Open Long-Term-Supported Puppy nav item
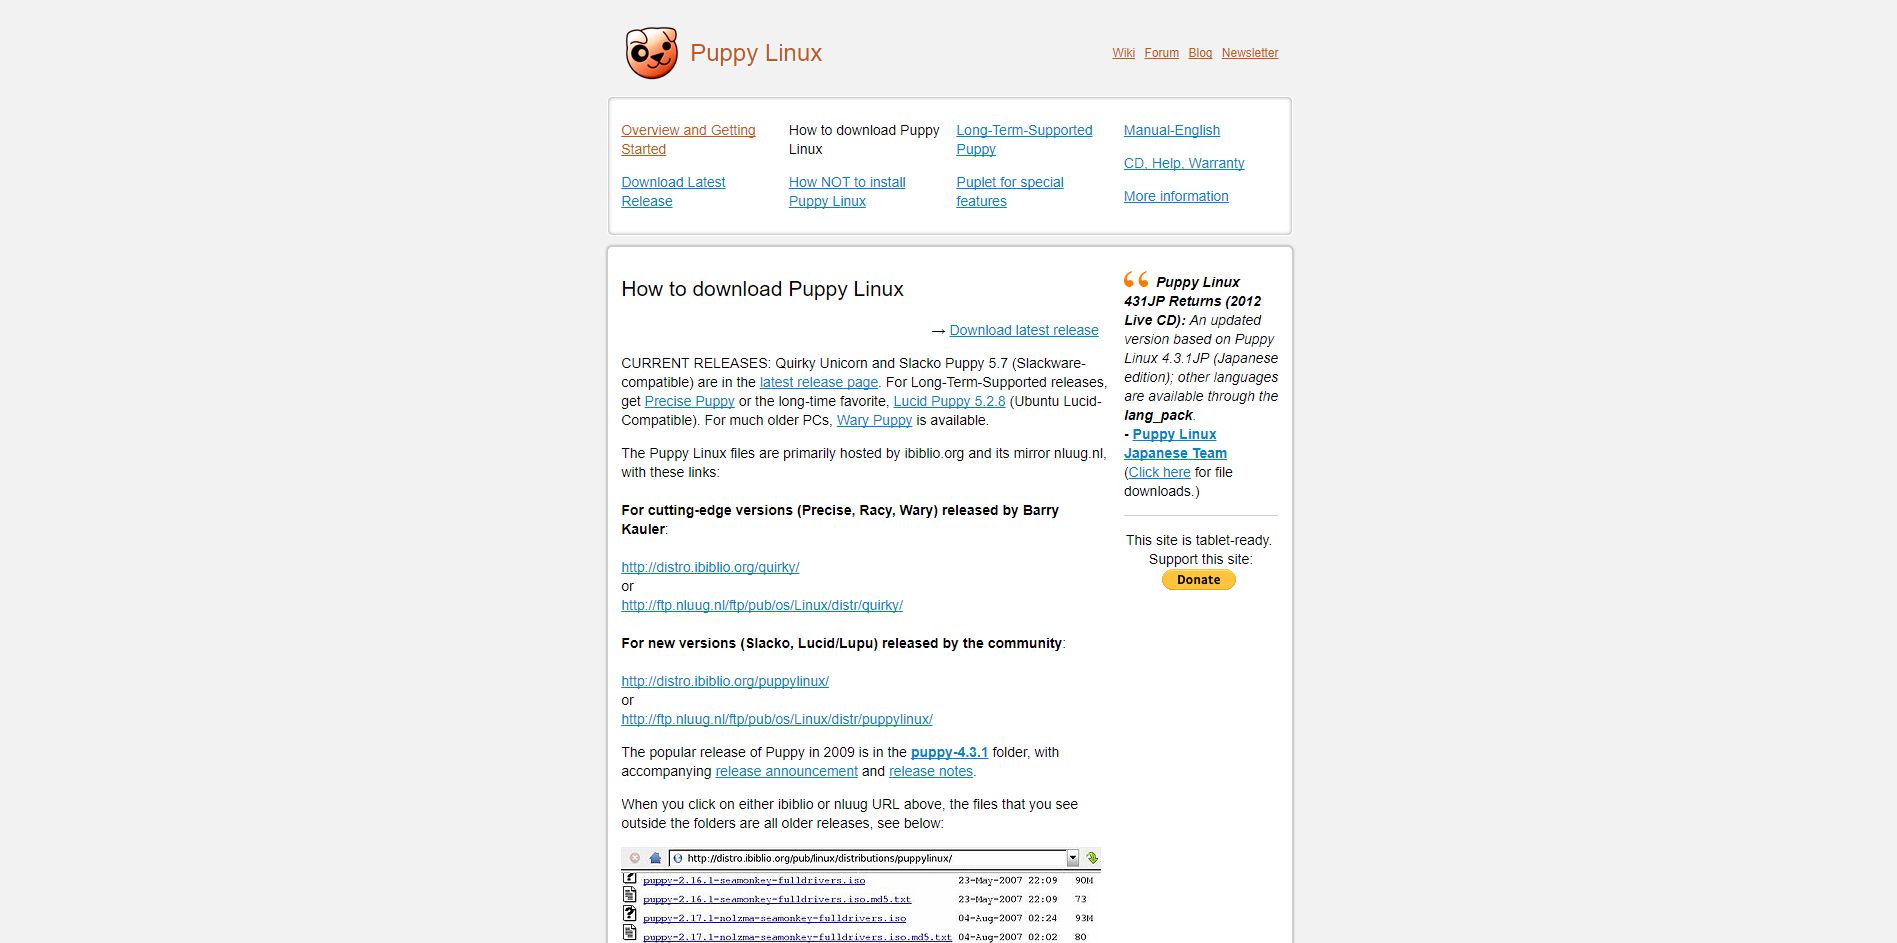1897x943 pixels. [1024, 140]
